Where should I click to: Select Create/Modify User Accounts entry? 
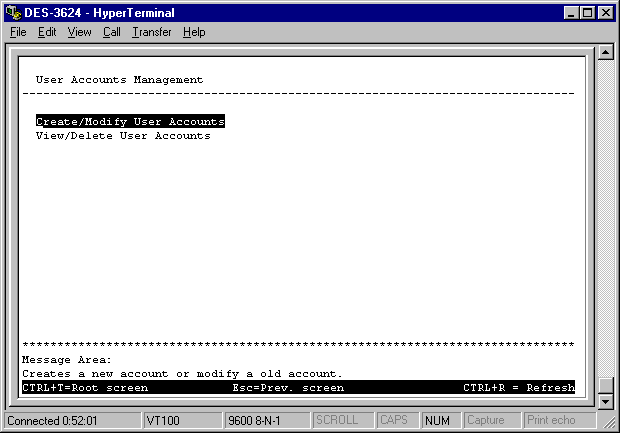click(x=130, y=121)
